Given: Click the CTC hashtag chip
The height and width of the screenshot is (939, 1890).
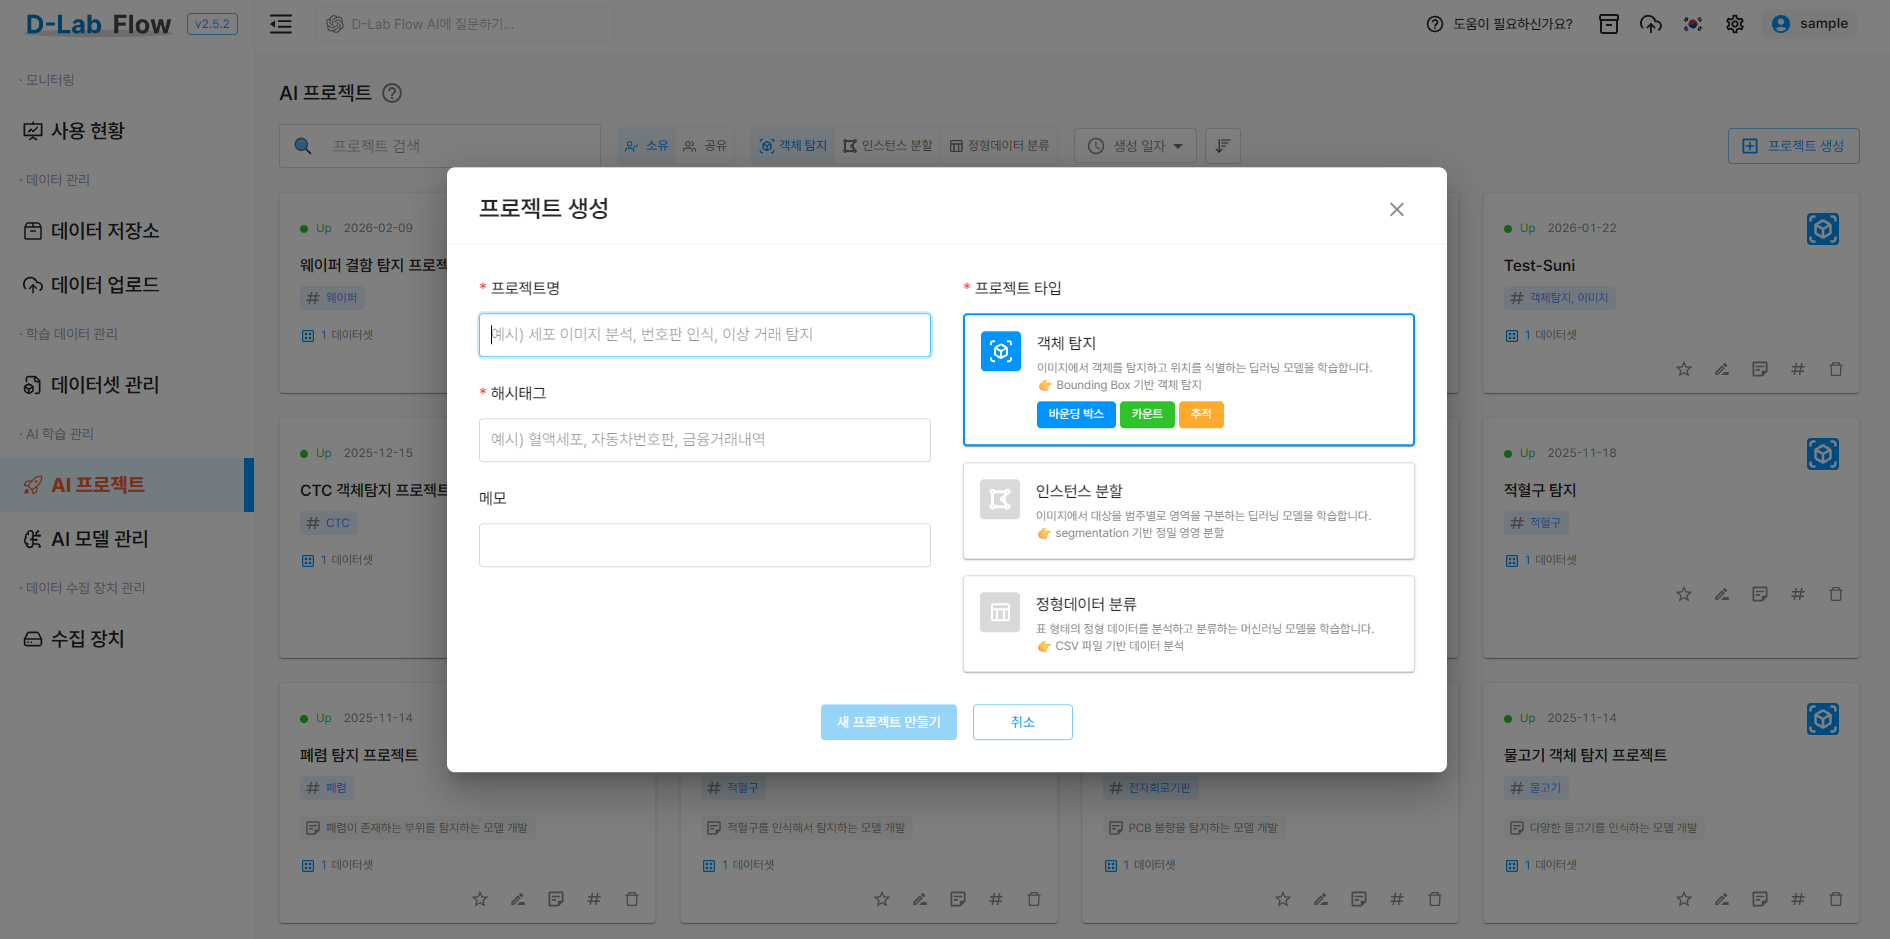Looking at the screenshot, I should pos(329,523).
